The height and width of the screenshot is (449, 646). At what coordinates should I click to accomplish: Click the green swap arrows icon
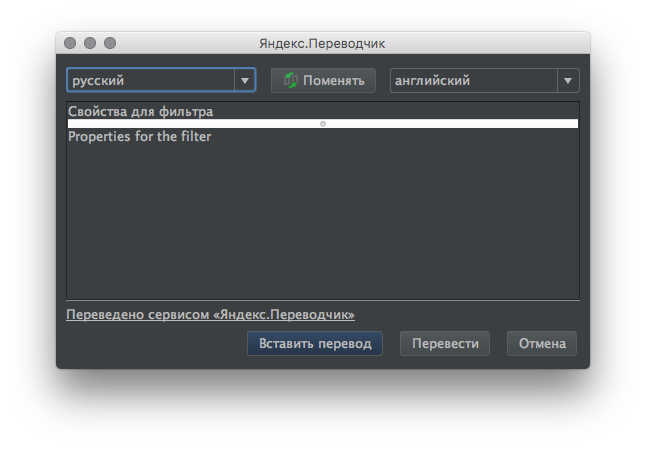tap(291, 80)
